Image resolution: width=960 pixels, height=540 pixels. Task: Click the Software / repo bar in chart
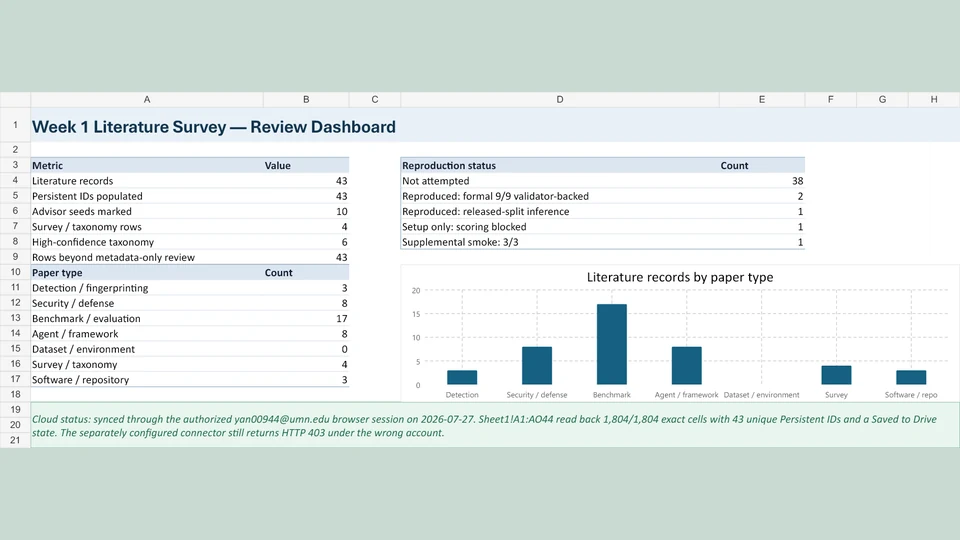[x=911, y=377]
